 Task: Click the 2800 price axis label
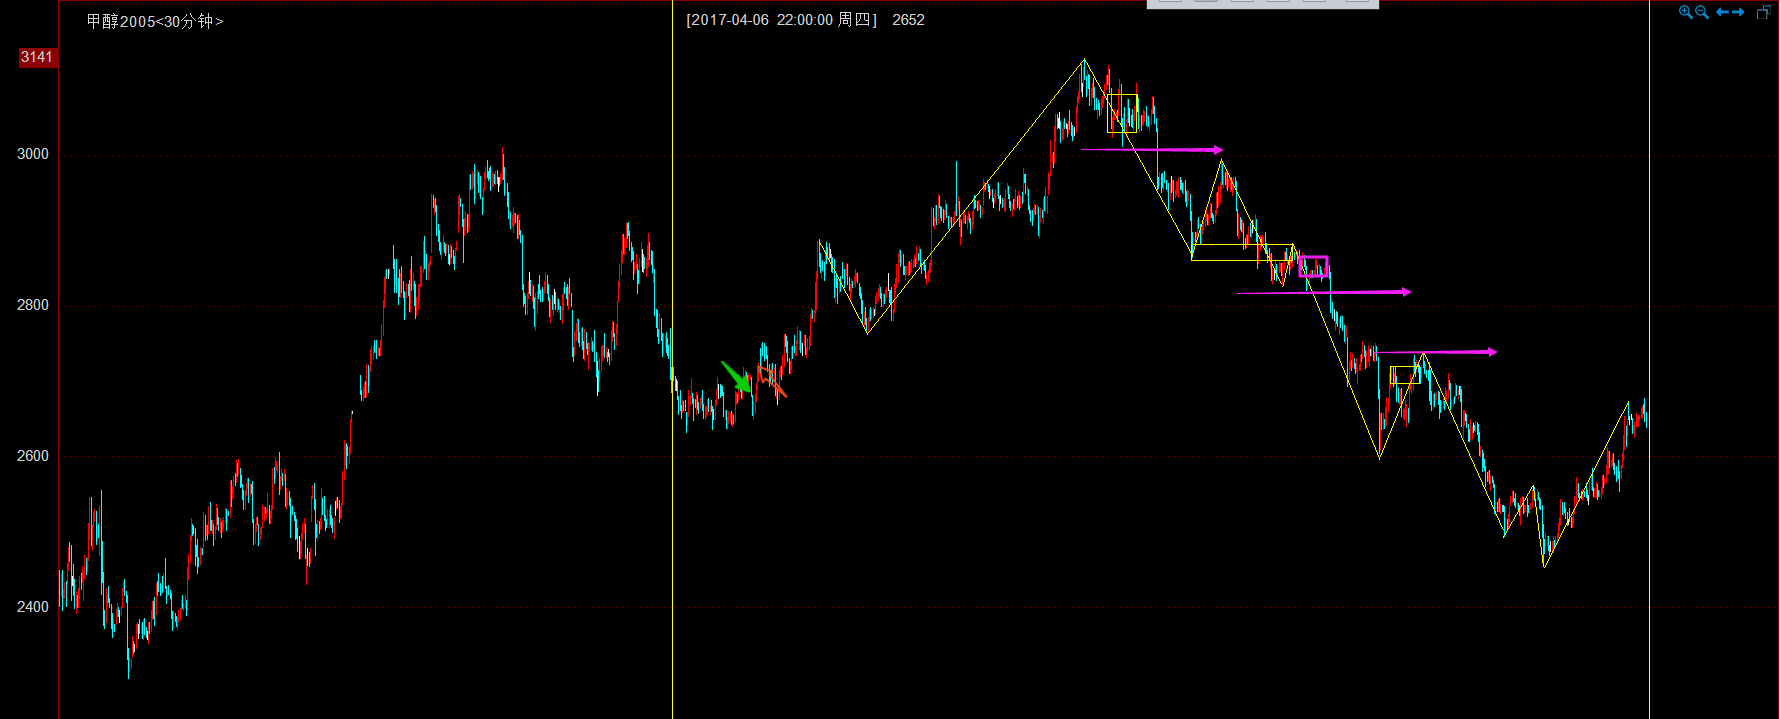click(33, 305)
